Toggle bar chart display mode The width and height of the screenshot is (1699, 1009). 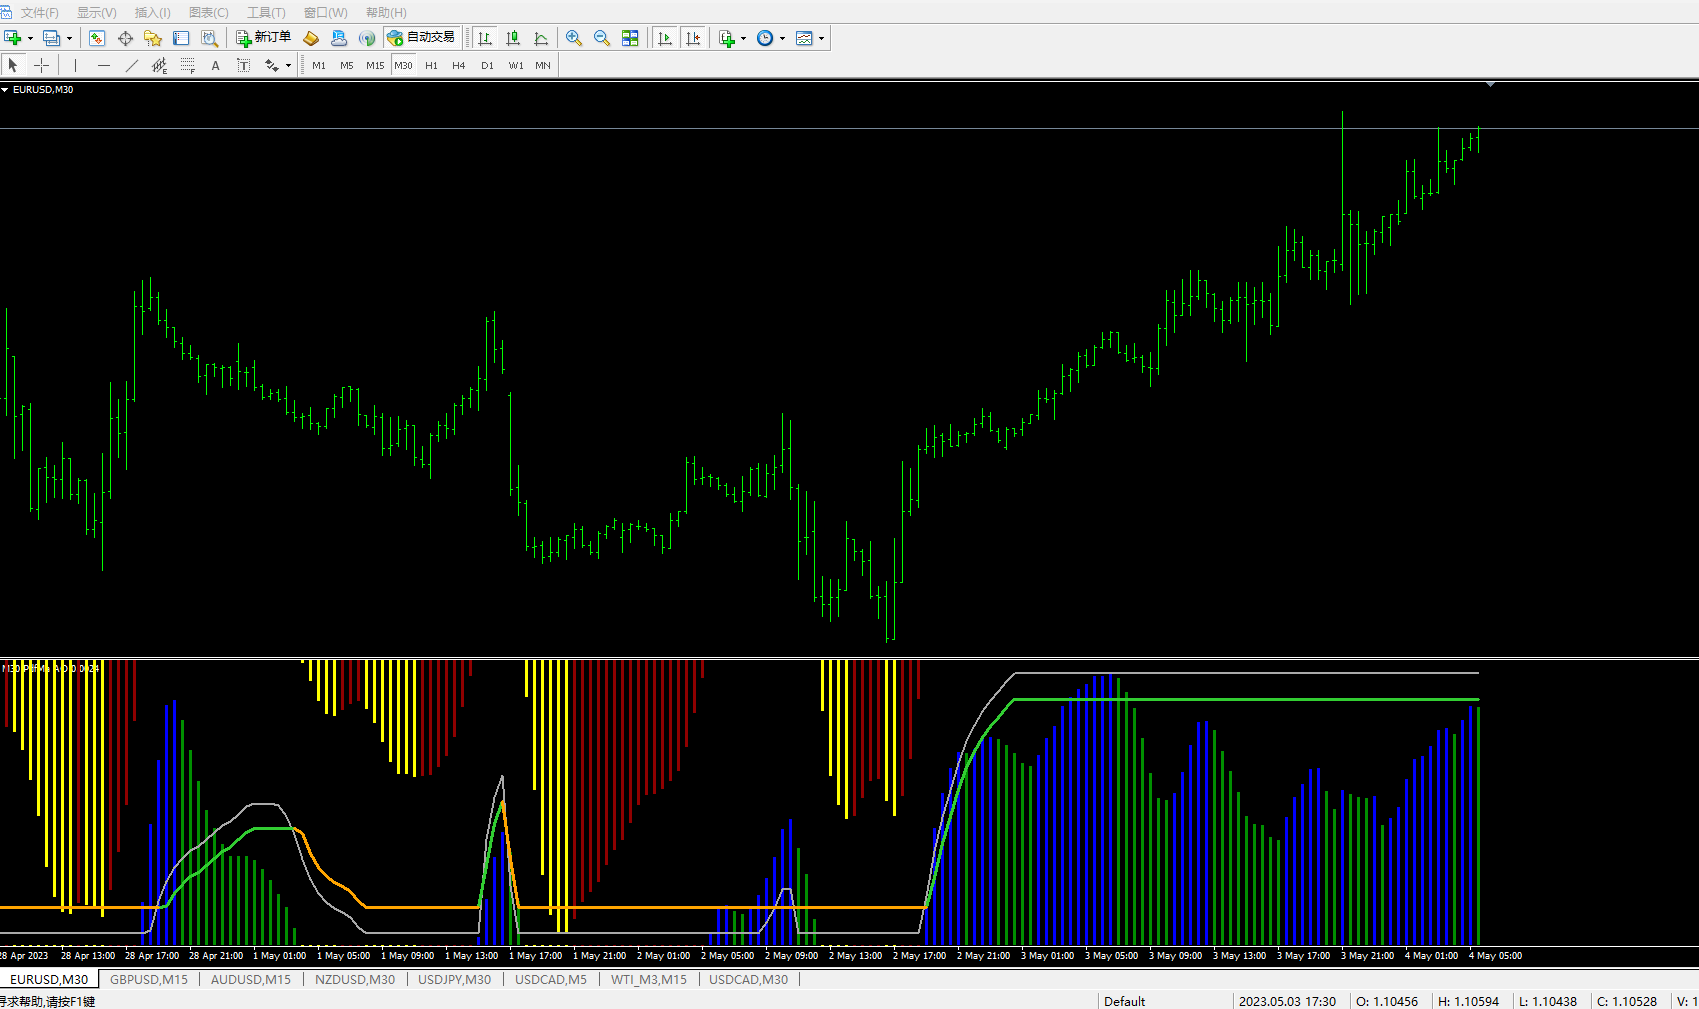click(485, 38)
